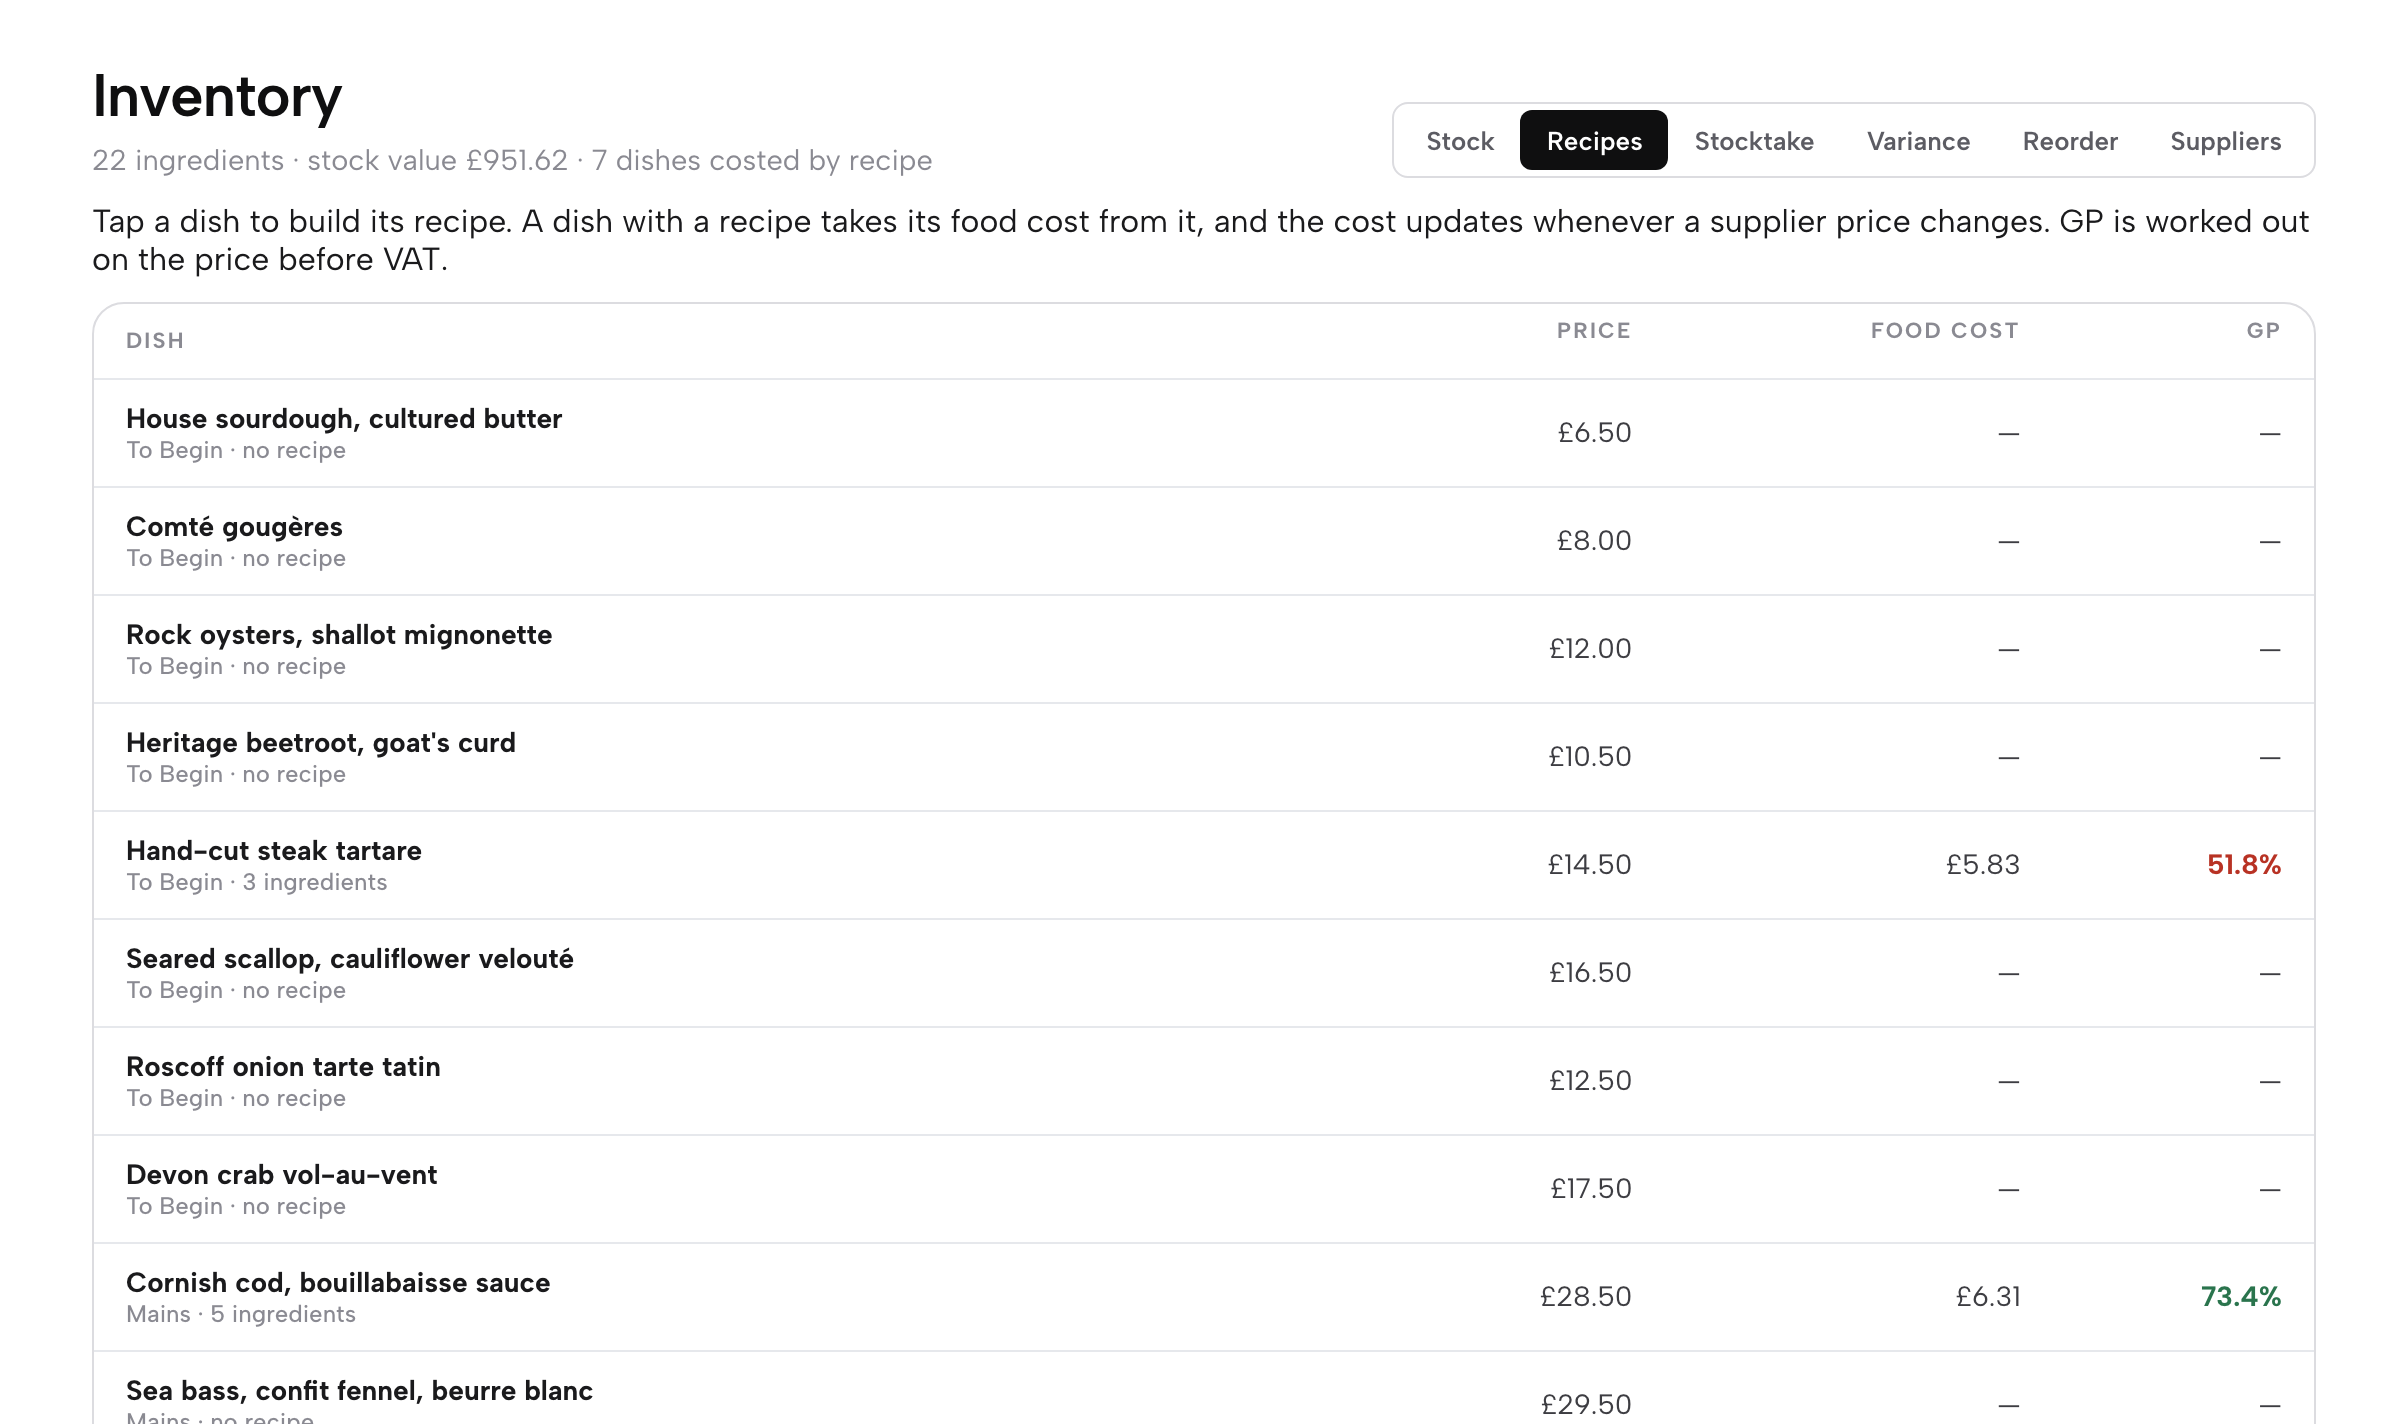The width and height of the screenshot is (2408, 1424).
Task: Switch to the Suppliers tab
Action: click(x=2225, y=141)
